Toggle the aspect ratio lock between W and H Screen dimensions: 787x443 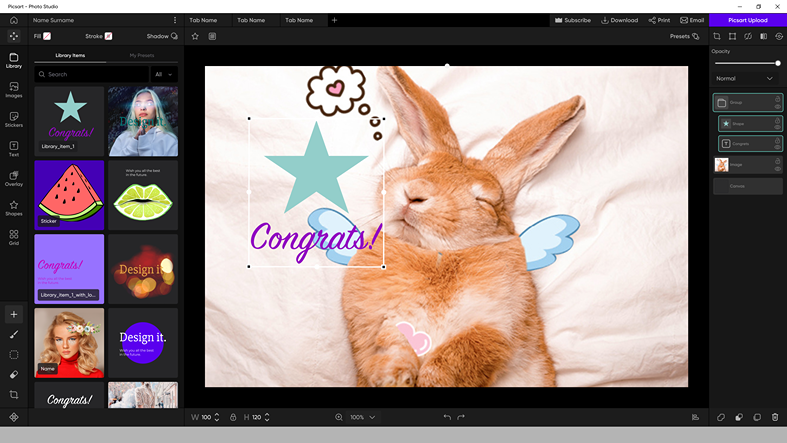click(233, 417)
